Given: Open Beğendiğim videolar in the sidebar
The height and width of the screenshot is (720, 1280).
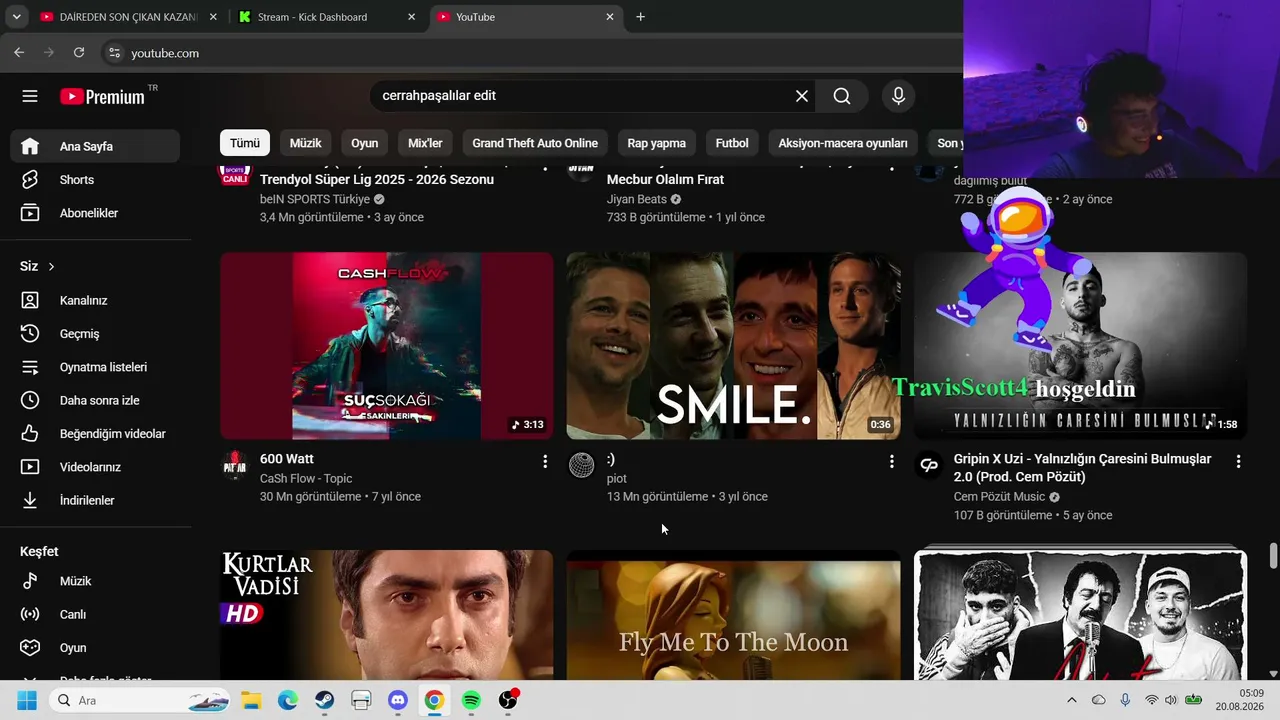Looking at the screenshot, I should 96,434.
